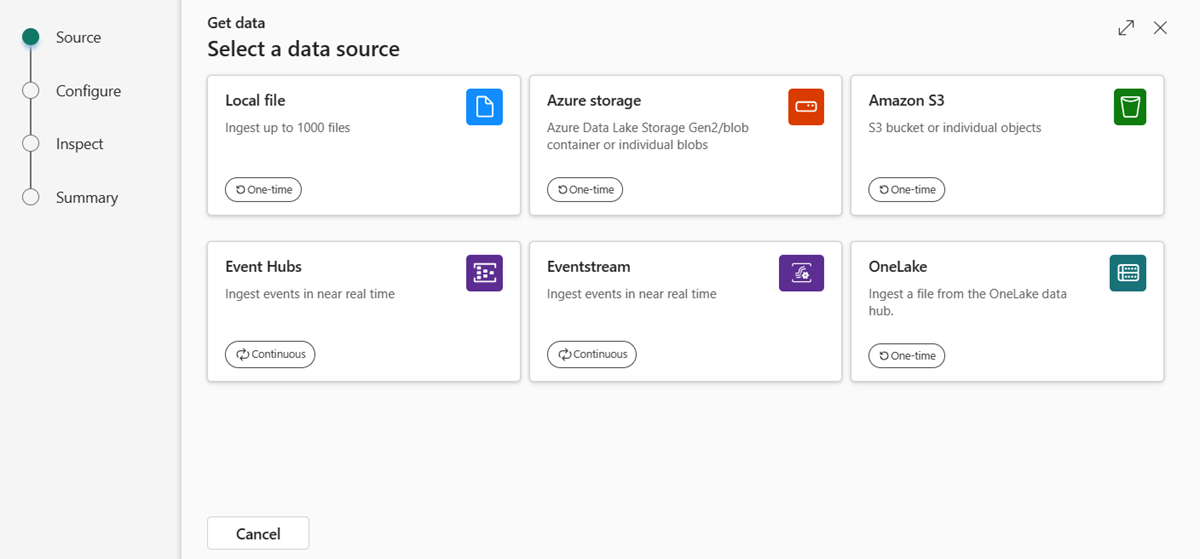
Task: Select the Local file card title
Action: click(255, 100)
